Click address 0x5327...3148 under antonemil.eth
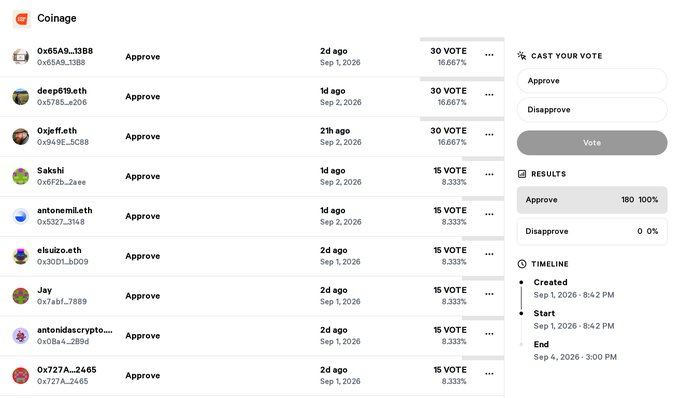Image resolution: width=680 pixels, height=398 pixels. click(61, 222)
